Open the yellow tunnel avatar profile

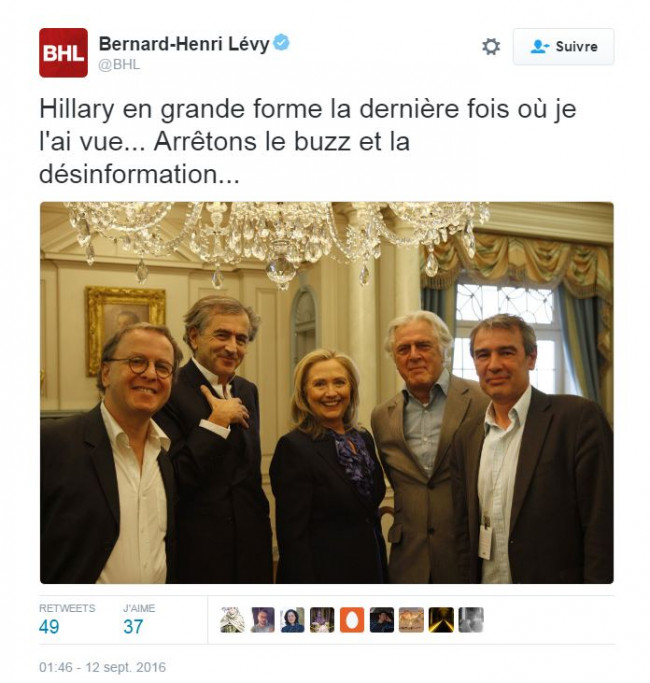(441, 619)
